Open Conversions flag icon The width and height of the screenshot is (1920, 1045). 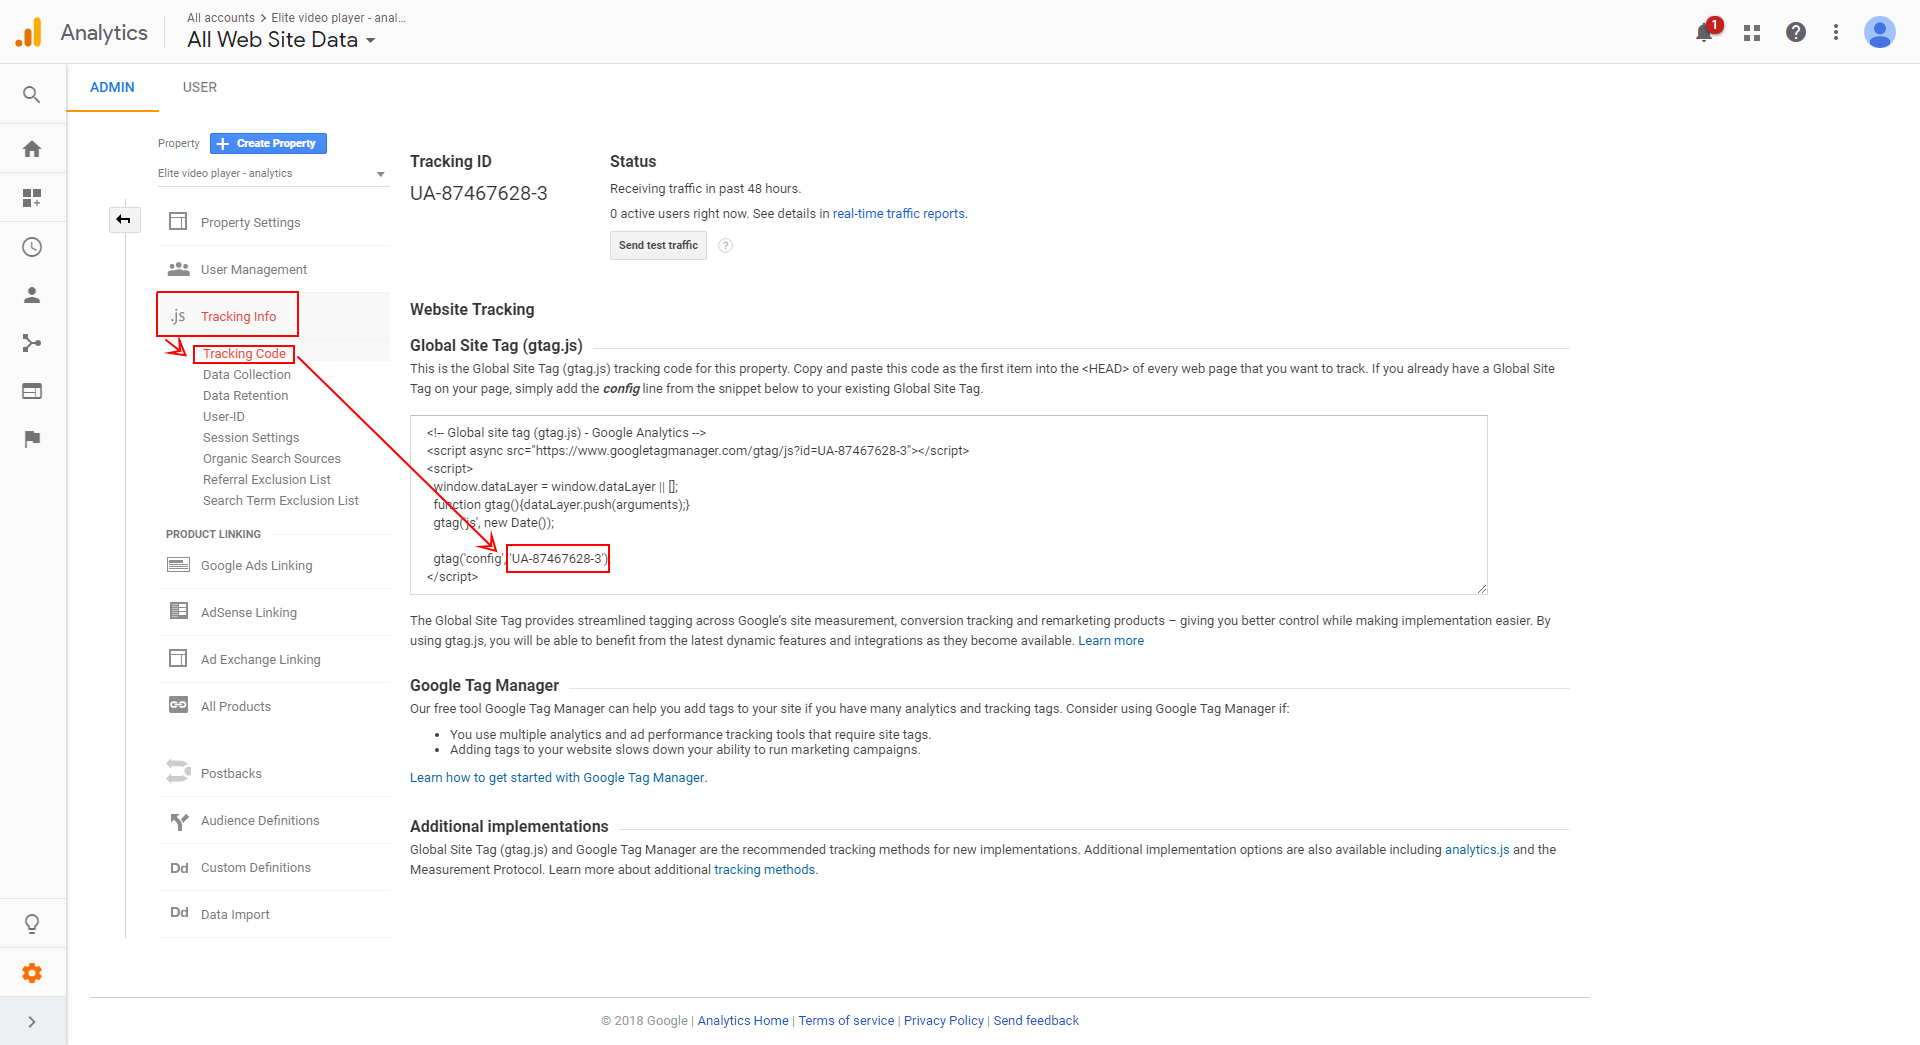pos(32,439)
